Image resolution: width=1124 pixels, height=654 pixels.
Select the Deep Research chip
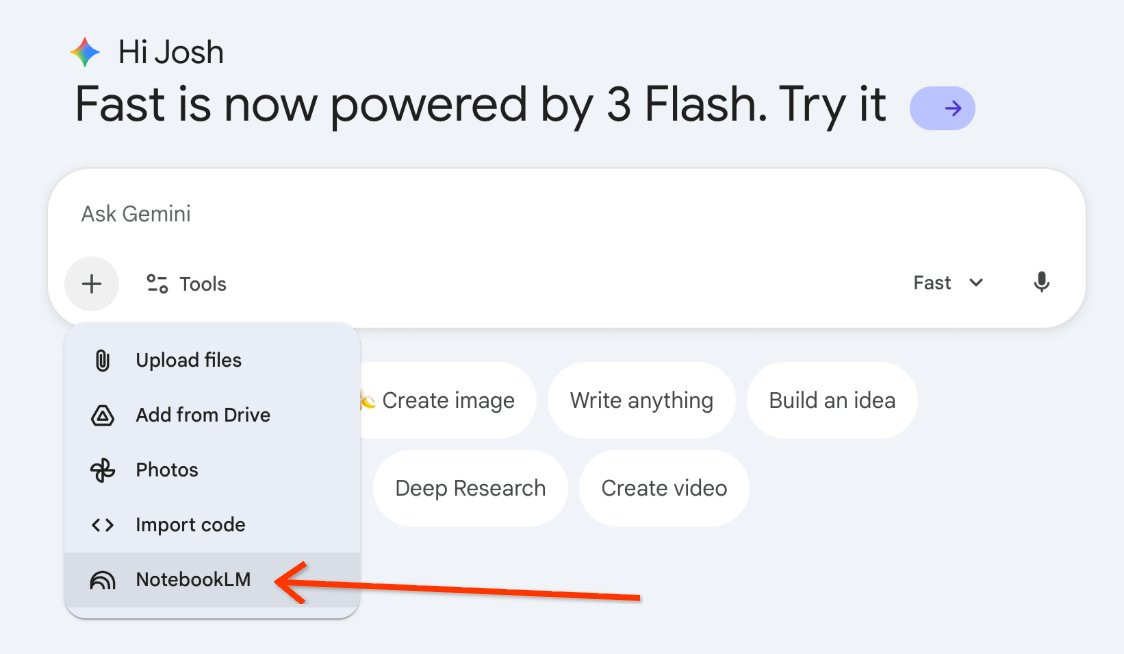(470, 488)
